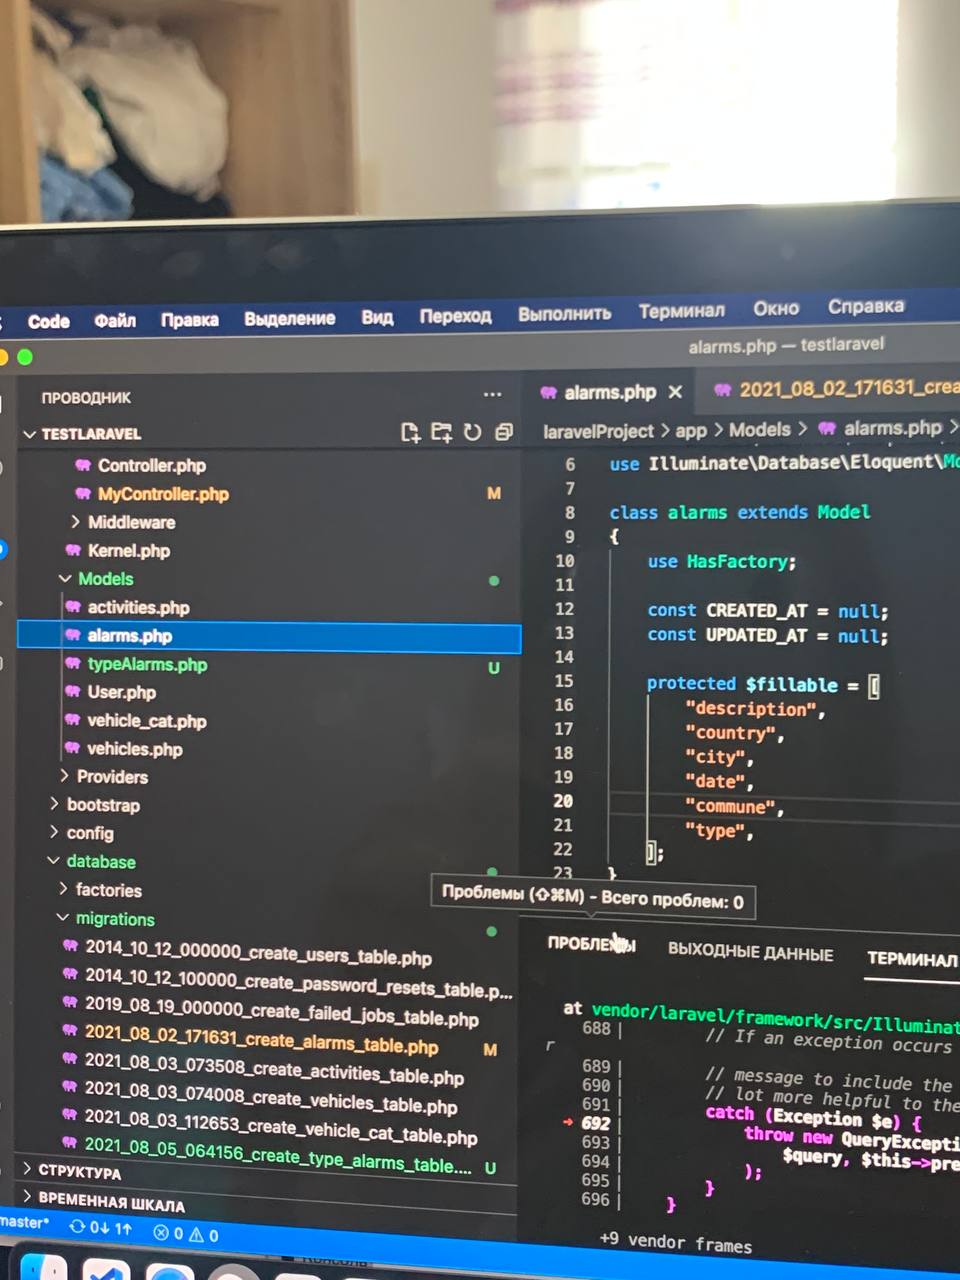Open the Выполнить menu

(x=564, y=313)
